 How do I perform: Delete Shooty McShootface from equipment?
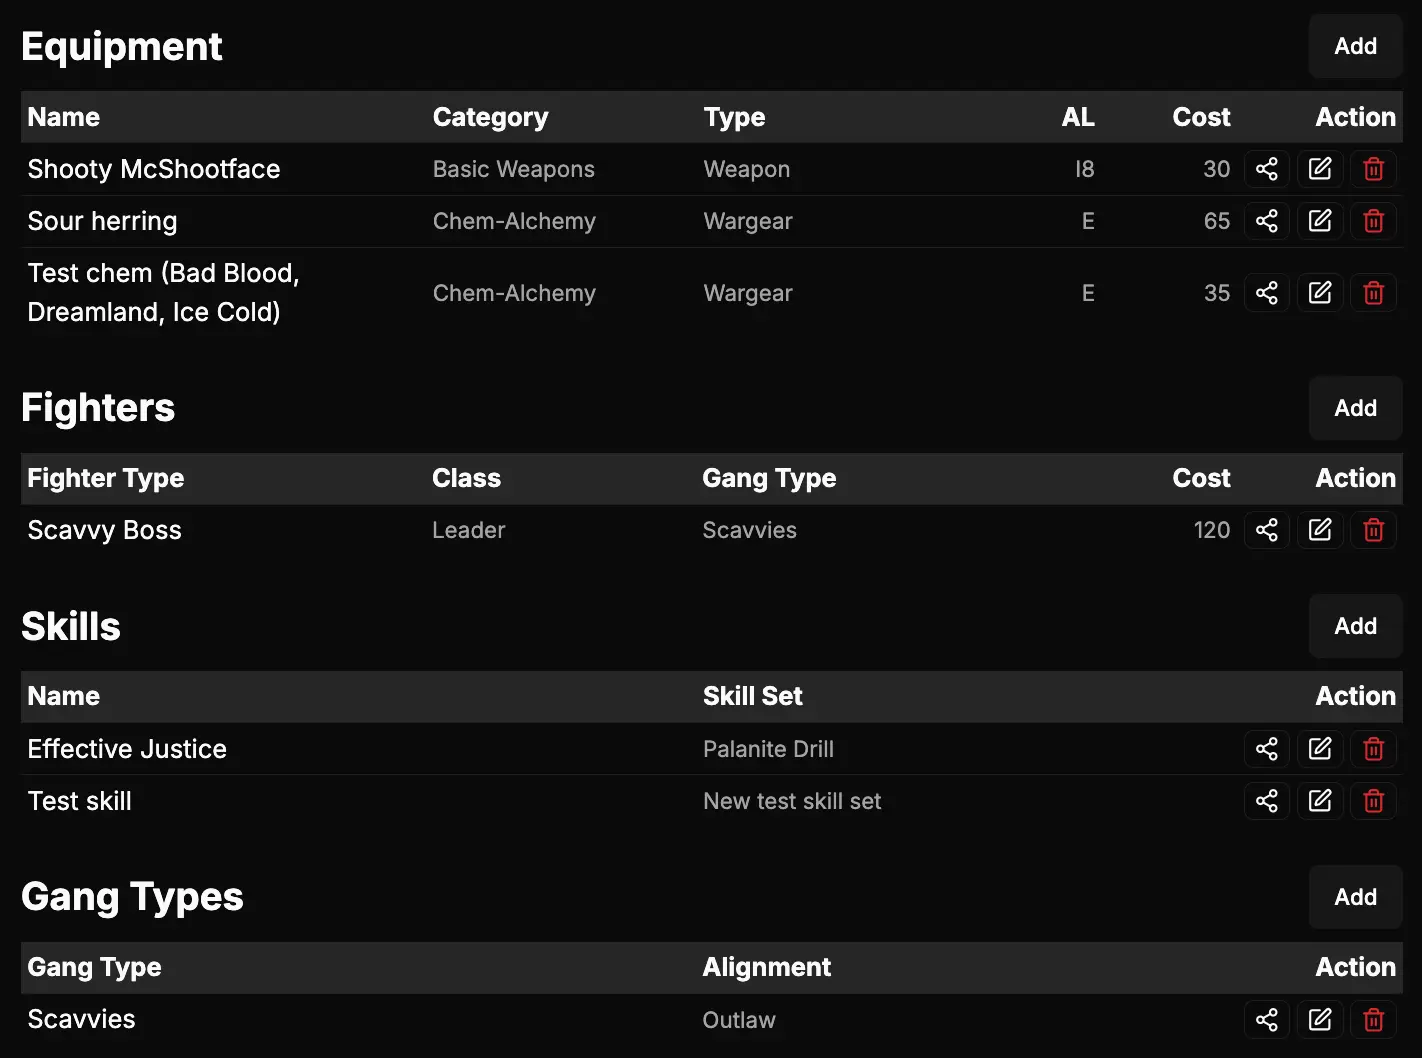pyautogui.click(x=1373, y=169)
